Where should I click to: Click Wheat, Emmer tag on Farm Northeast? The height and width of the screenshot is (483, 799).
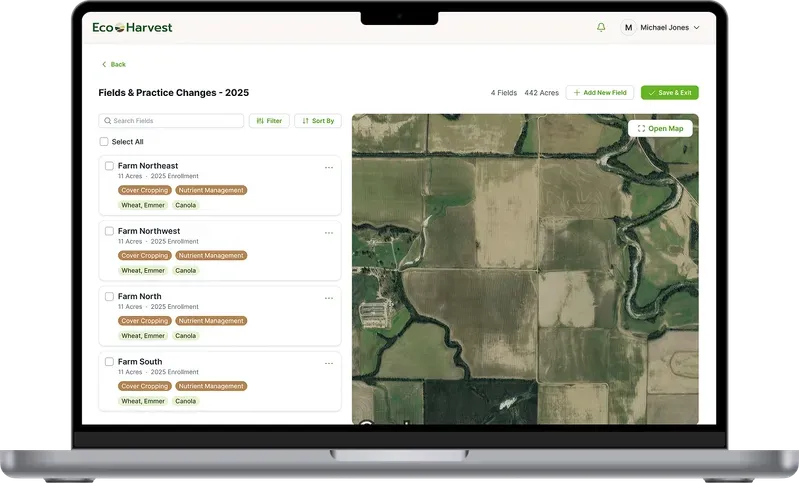[x=143, y=205]
